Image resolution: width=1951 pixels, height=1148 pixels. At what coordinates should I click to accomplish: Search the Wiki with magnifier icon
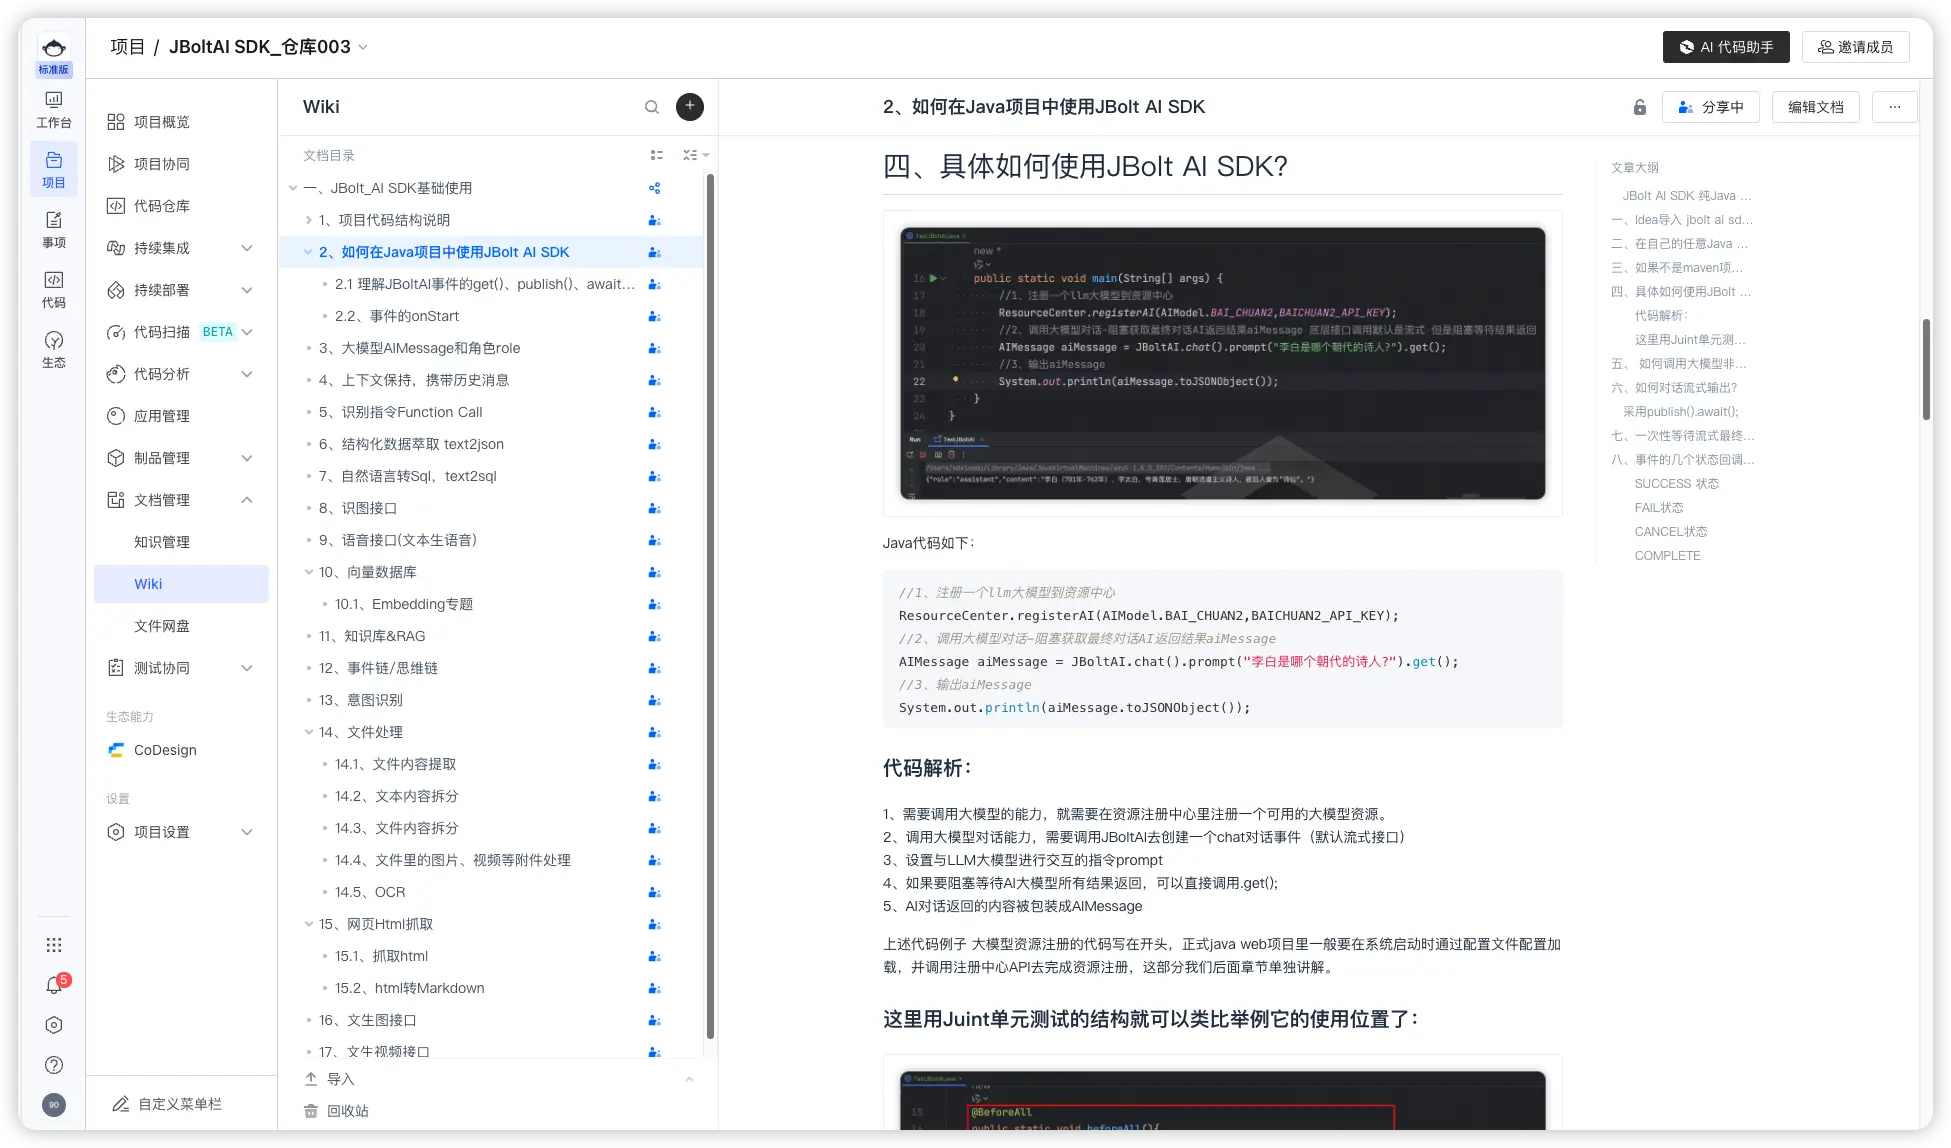[652, 107]
